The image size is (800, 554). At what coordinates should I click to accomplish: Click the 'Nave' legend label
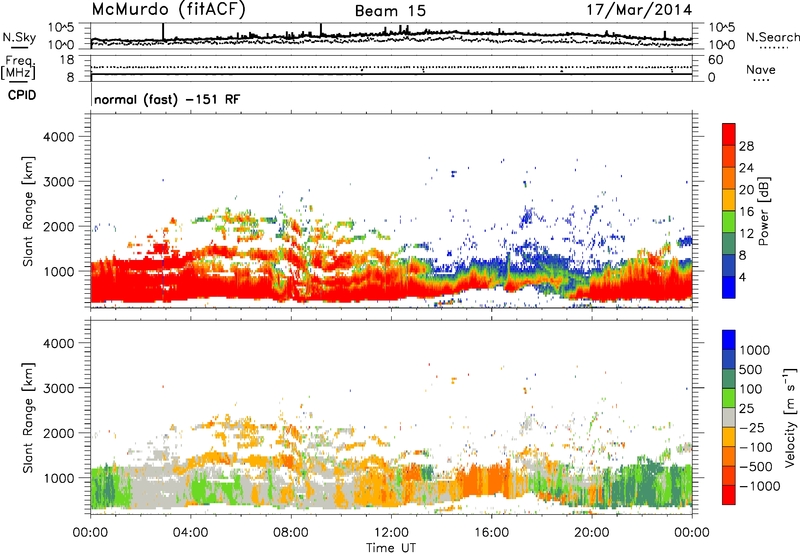(x=760, y=70)
